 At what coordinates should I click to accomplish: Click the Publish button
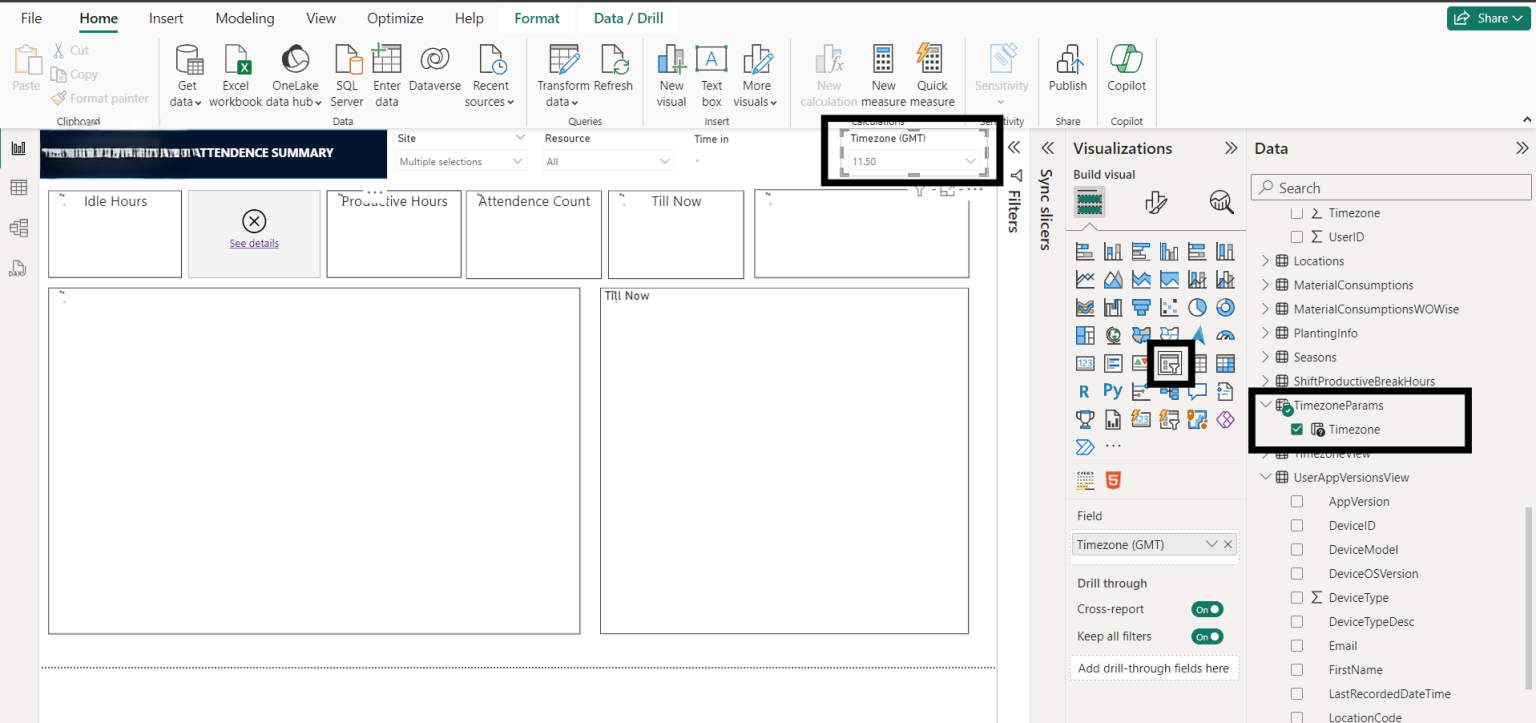pos(1067,72)
